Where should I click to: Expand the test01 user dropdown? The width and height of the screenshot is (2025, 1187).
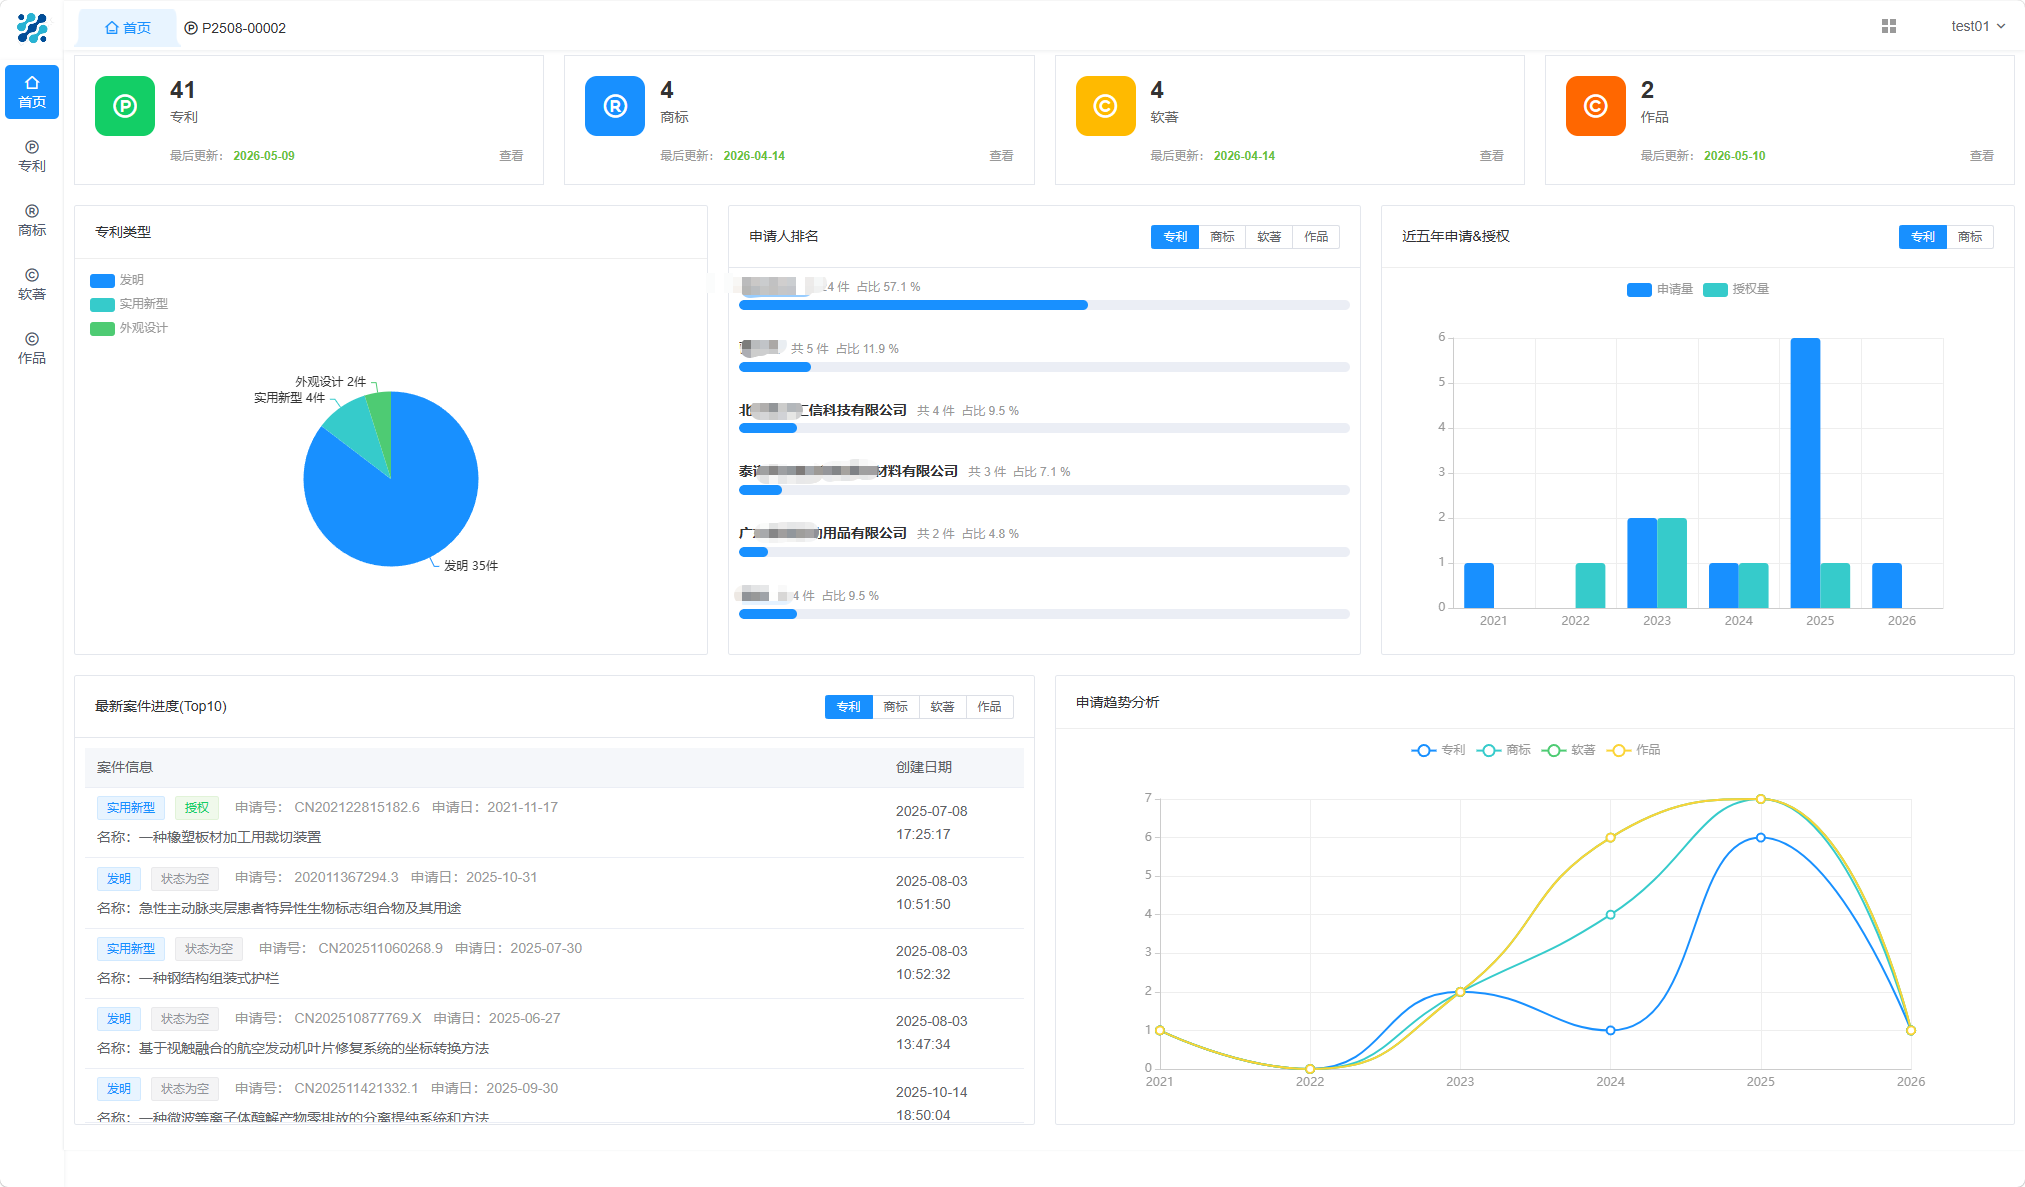(x=1978, y=26)
